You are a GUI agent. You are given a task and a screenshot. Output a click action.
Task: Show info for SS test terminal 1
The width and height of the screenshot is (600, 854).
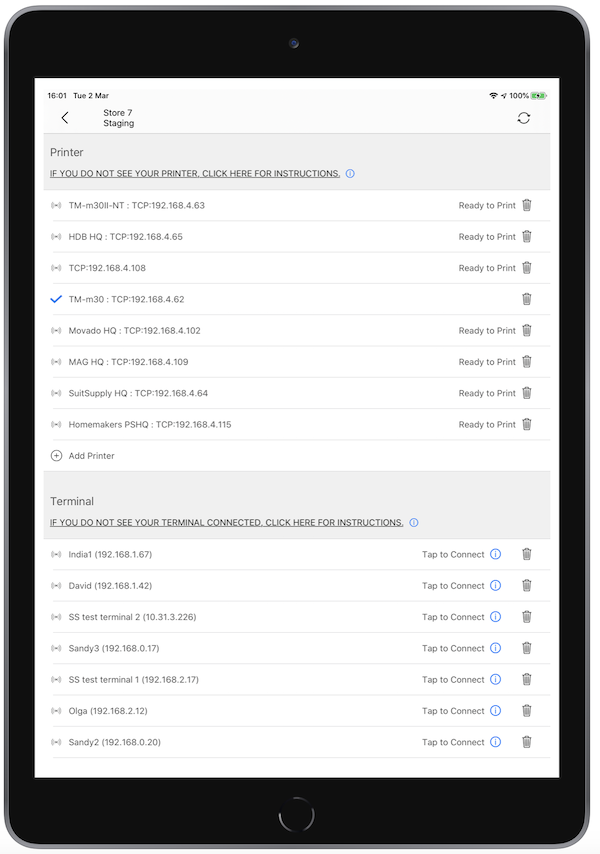coord(495,680)
